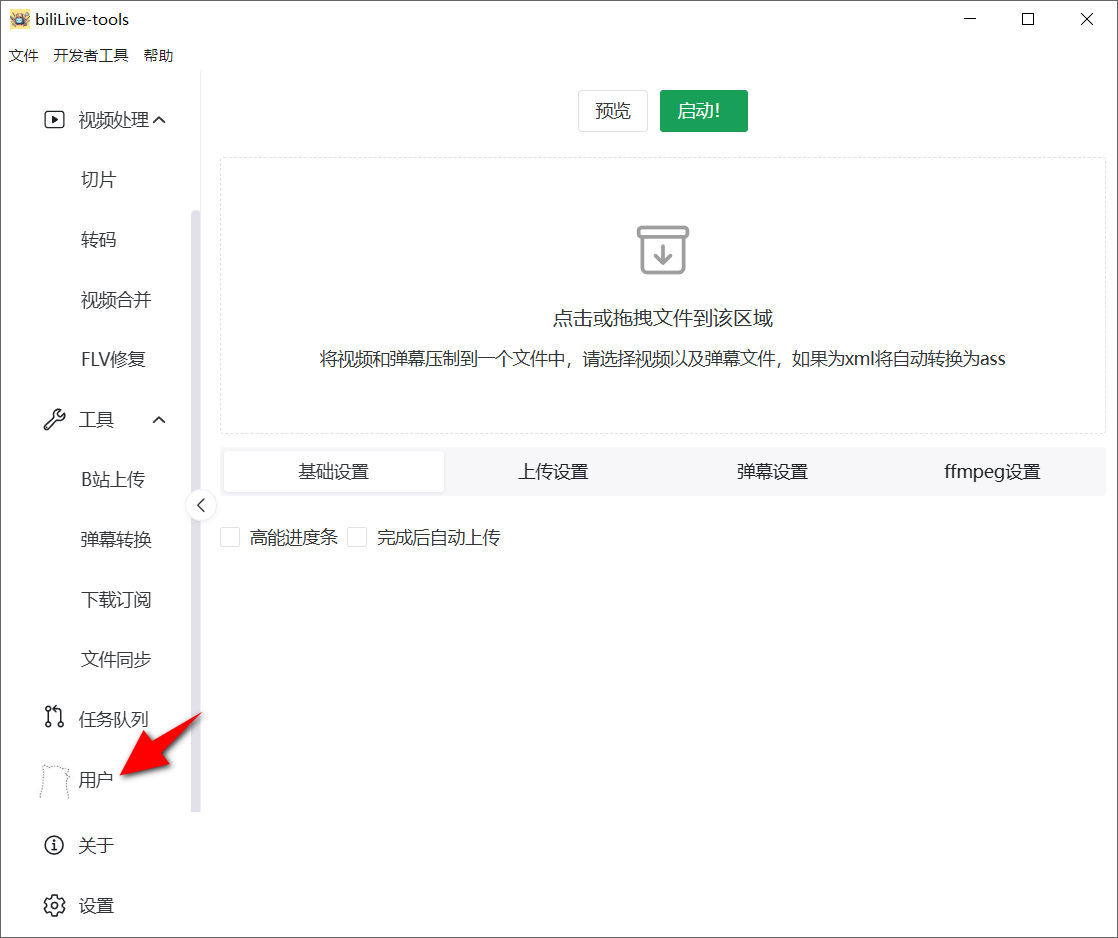The height and width of the screenshot is (938, 1118).
Task: Click the file drop download icon
Action: pos(662,250)
